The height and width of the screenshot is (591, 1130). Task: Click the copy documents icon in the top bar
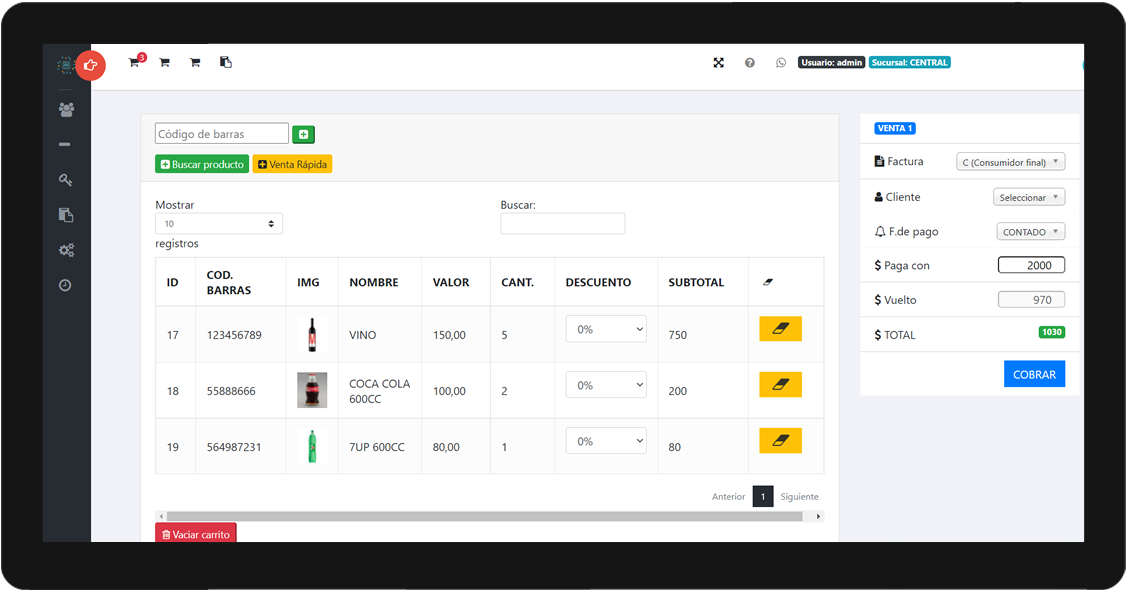[226, 62]
